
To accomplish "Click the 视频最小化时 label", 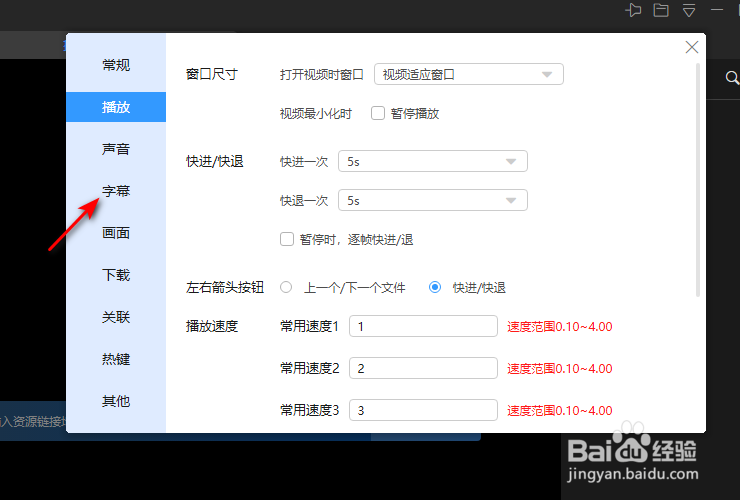I will pyautogui.click(x=316, y=113).
